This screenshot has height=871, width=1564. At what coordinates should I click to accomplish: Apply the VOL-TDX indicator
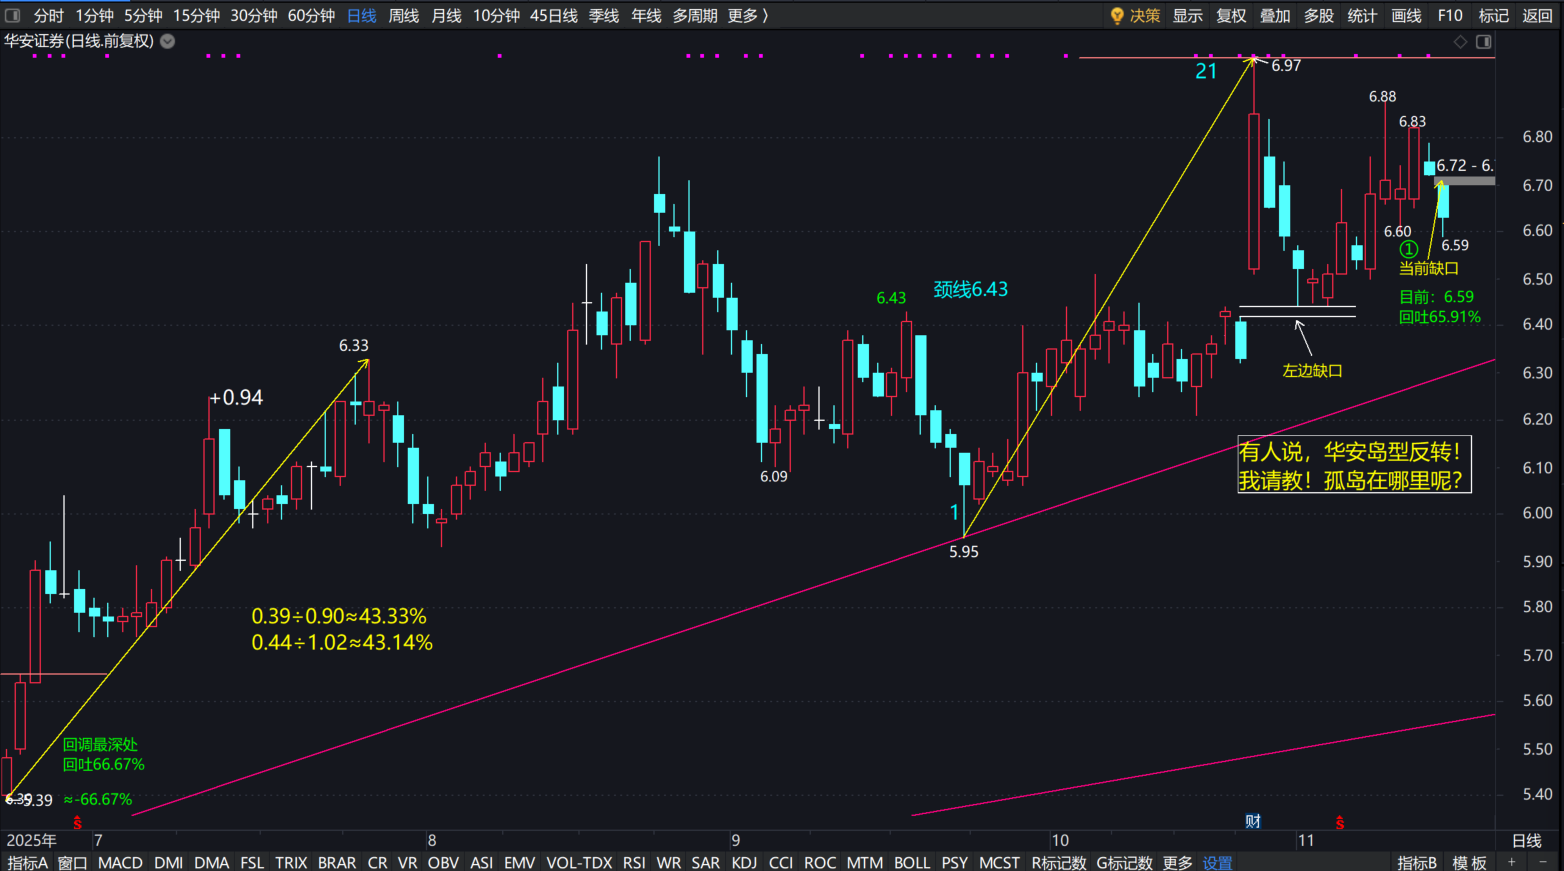pyautogui.click(x=579, y=862)
